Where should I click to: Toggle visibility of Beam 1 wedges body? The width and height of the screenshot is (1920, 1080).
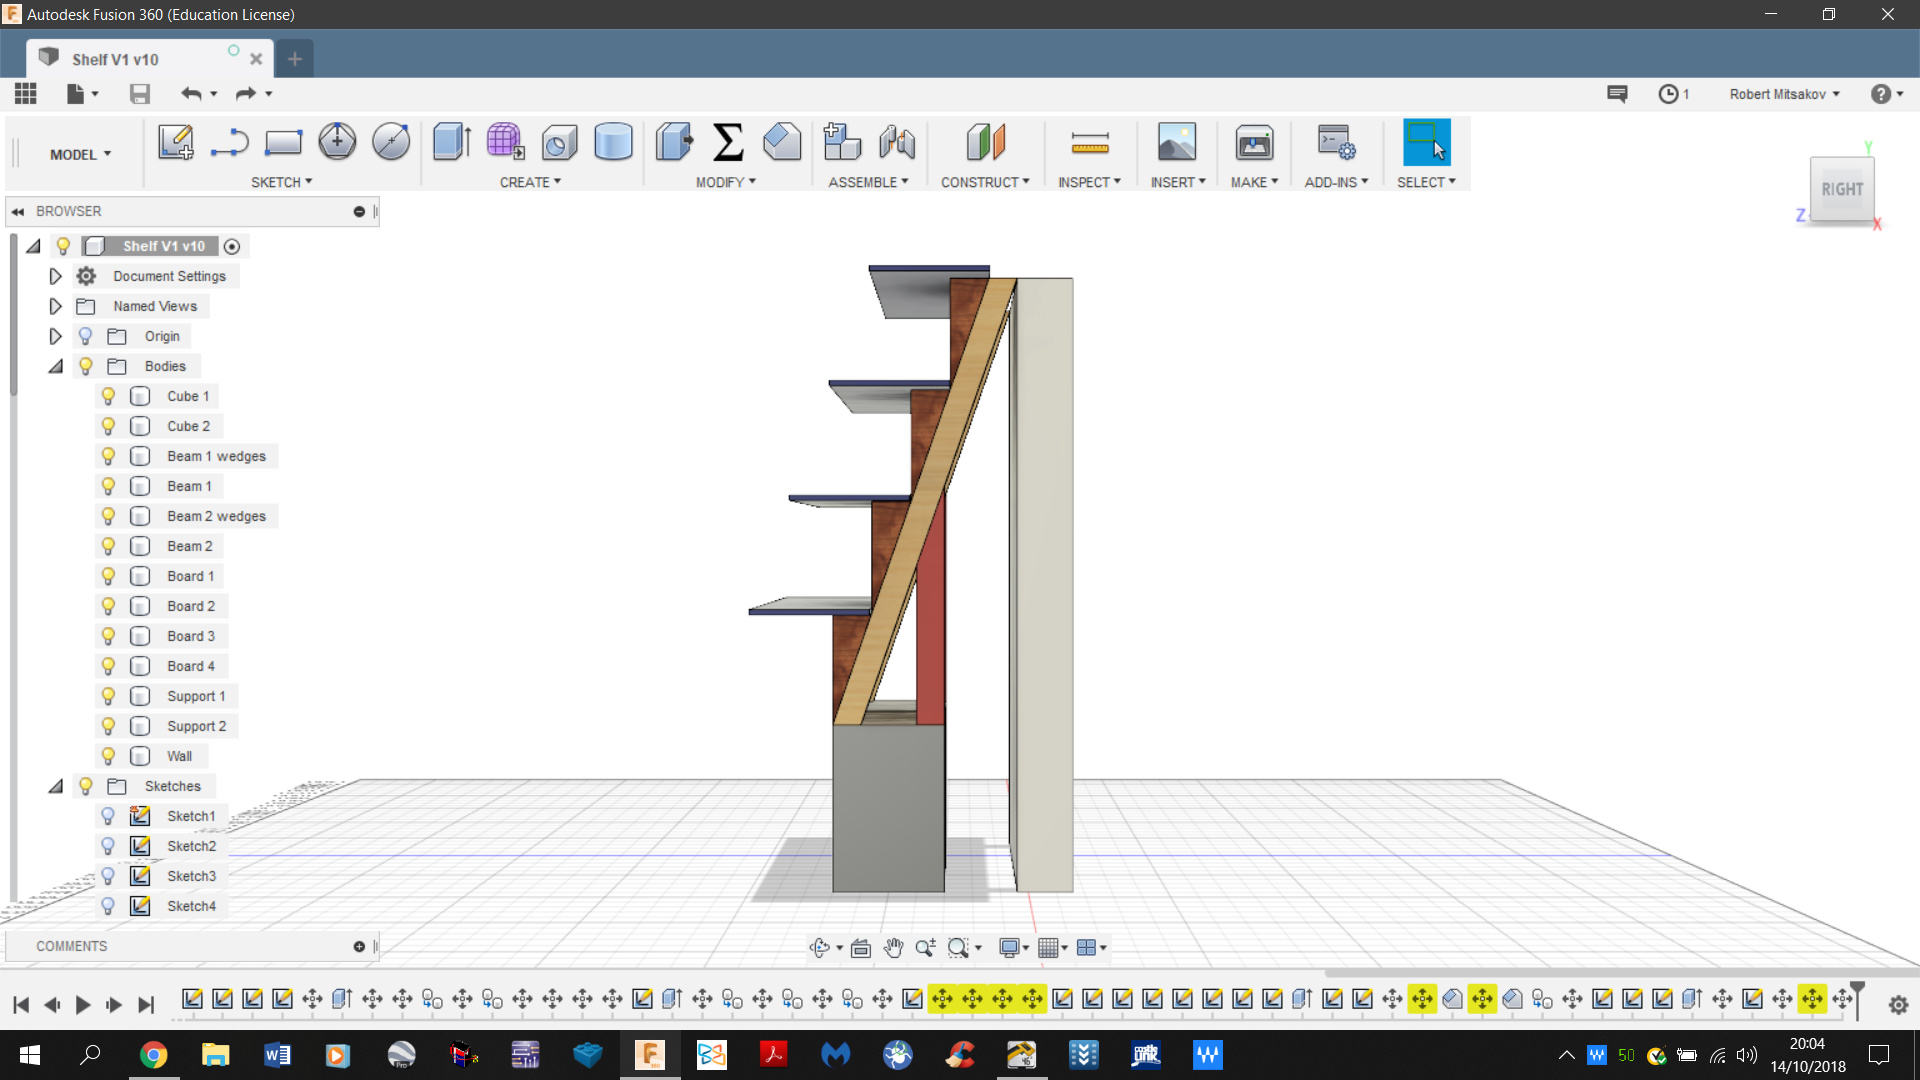click(x=108, y=456)
